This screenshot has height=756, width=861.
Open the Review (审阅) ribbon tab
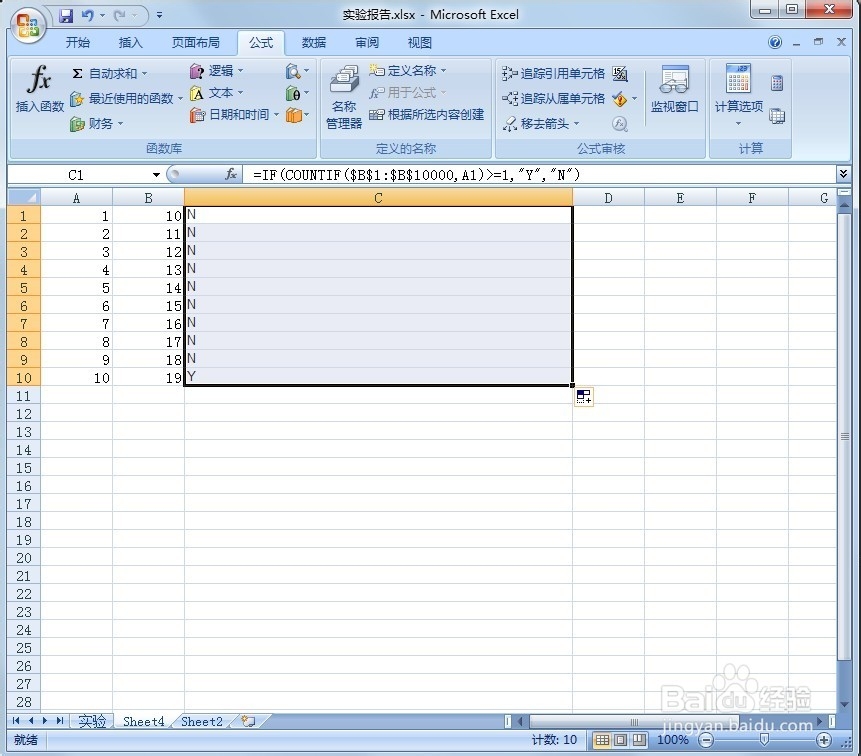pos(366,43)
